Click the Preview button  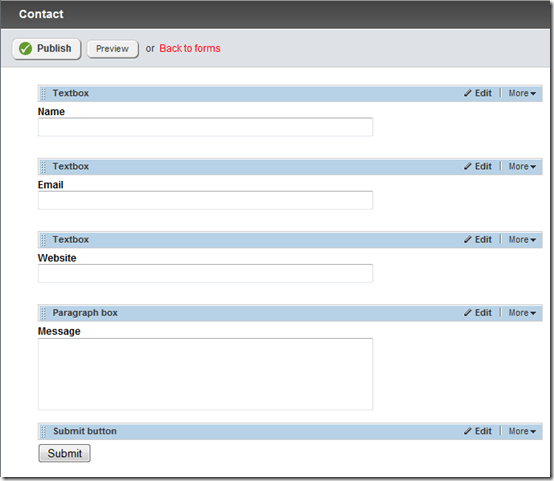(112, 49)
